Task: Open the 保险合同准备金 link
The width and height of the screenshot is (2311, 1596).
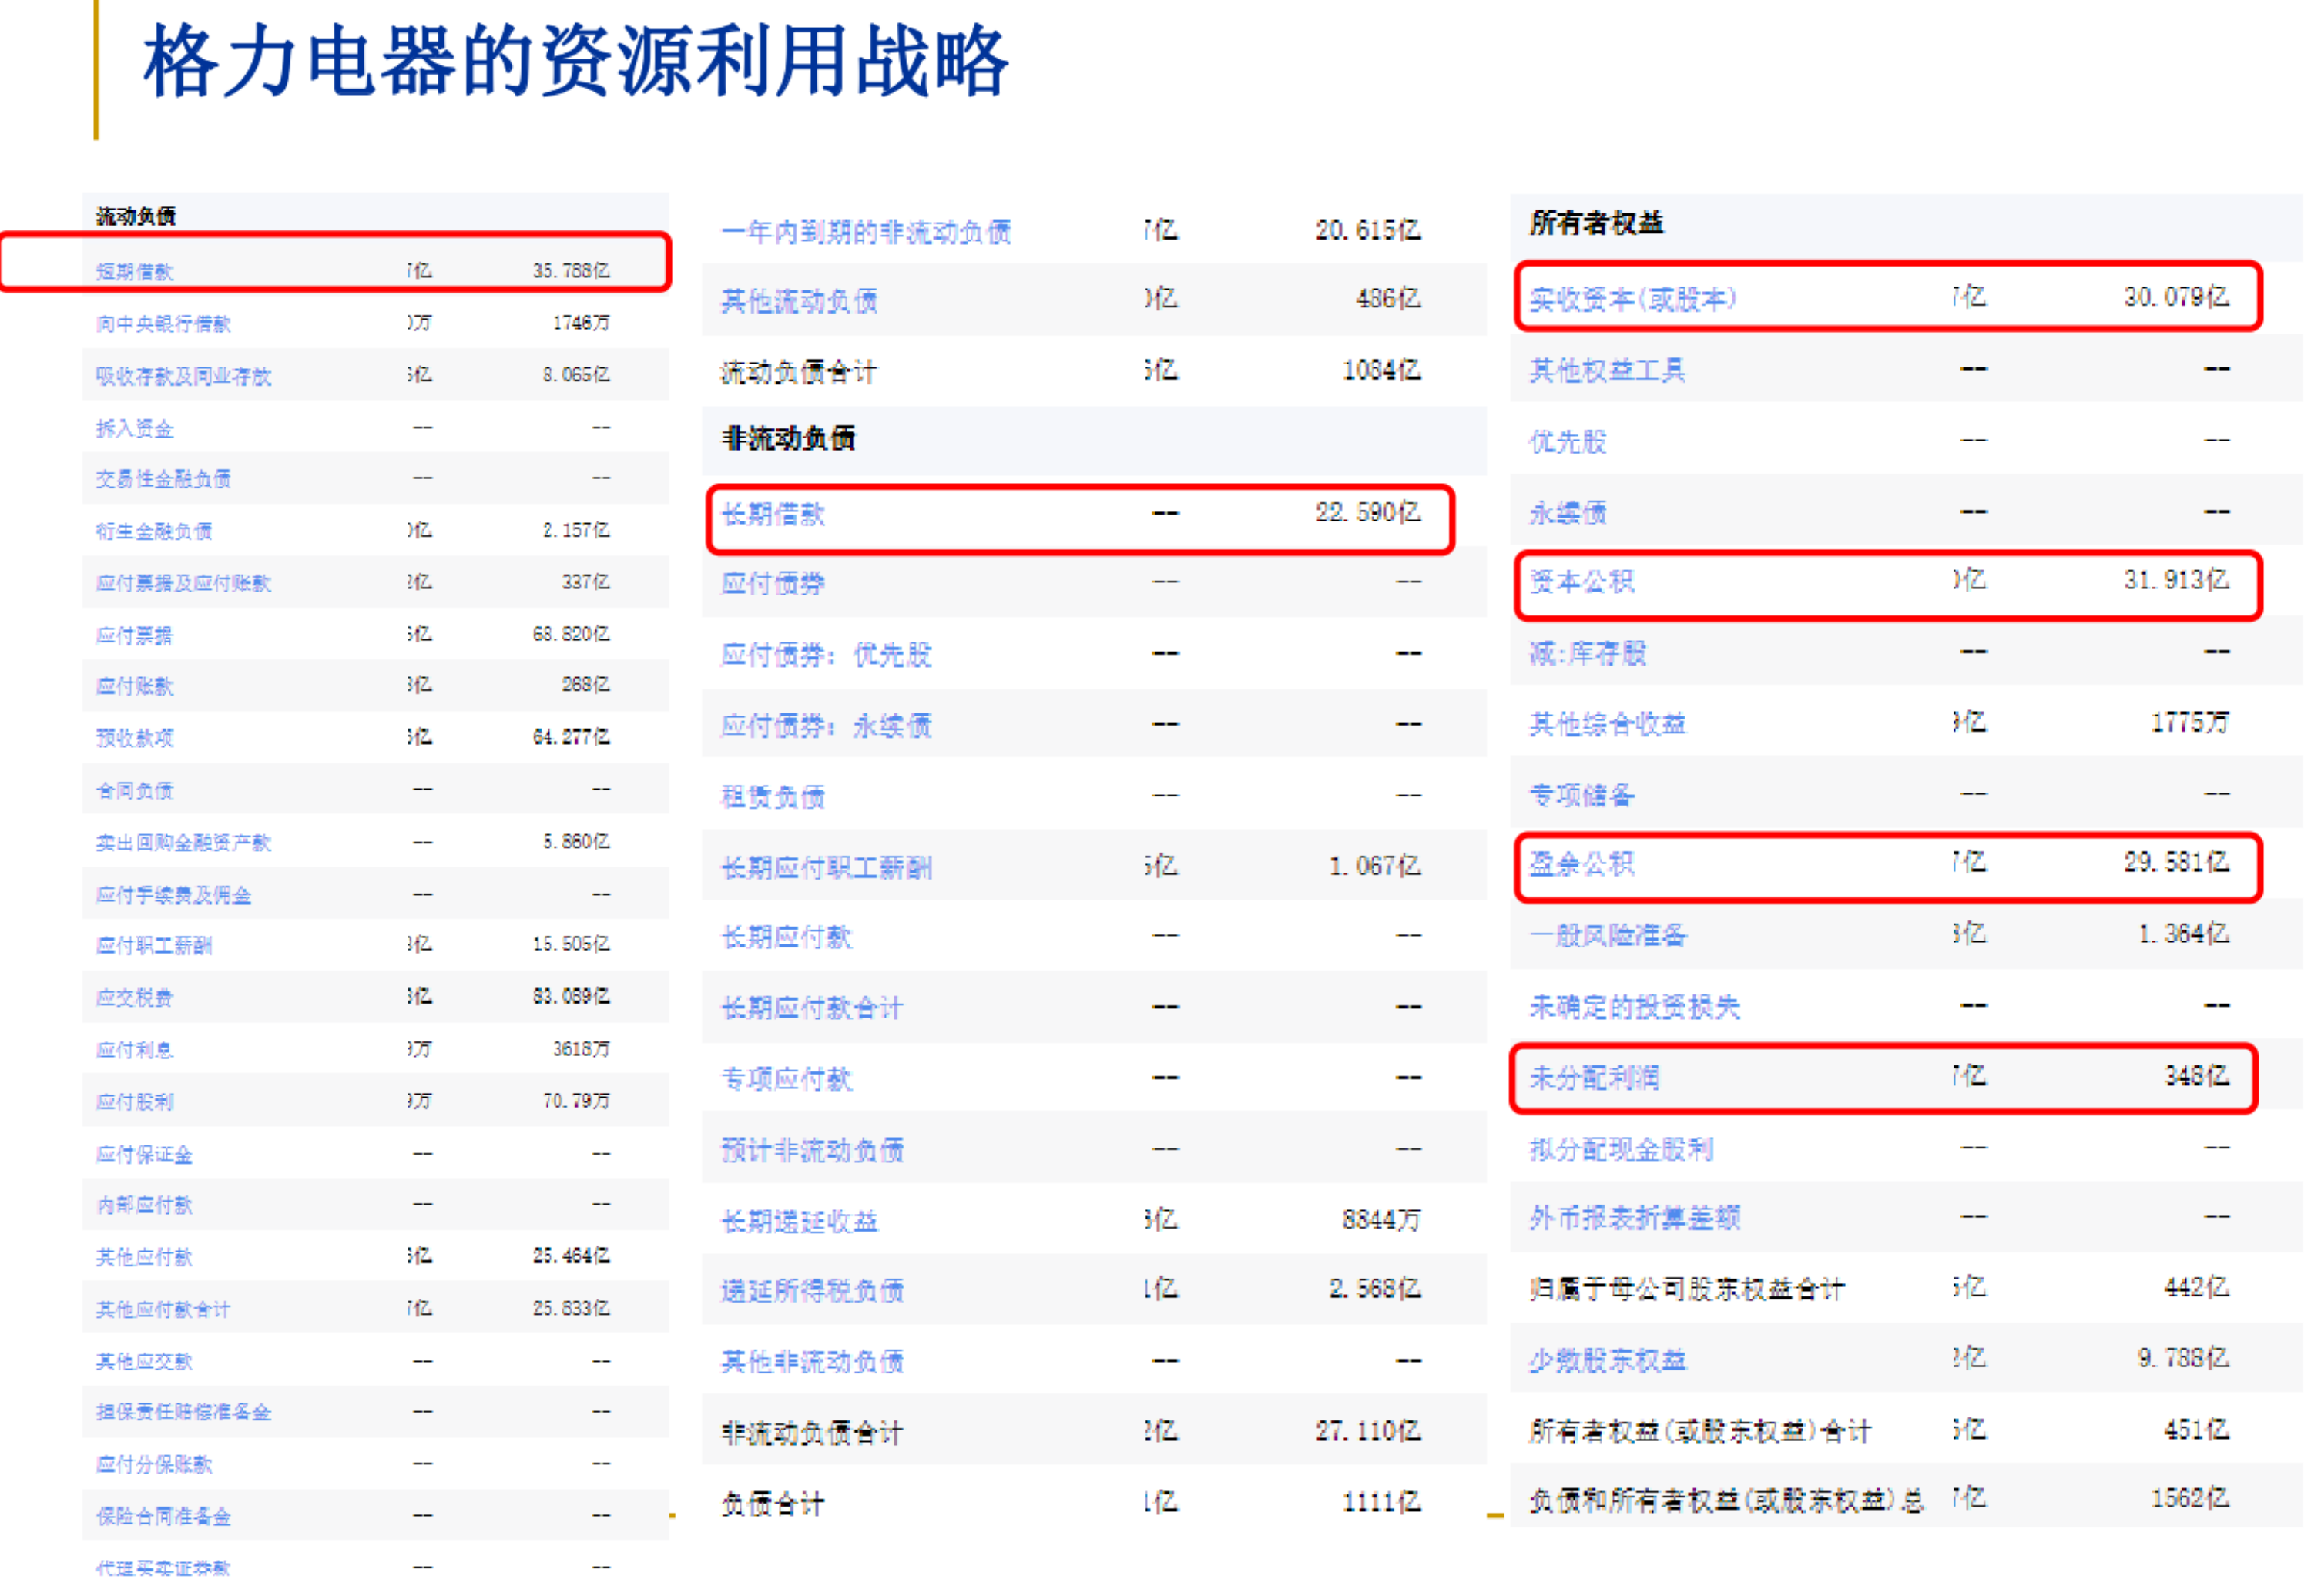Action: [164, 1516]
